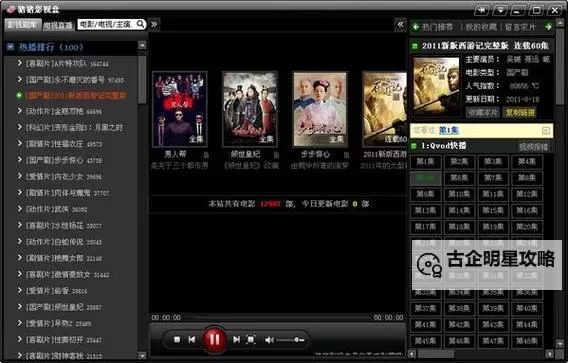The width and height of the screenshot is (568, 363).
Task: Select episode 第4集 button
Action: 527,162
